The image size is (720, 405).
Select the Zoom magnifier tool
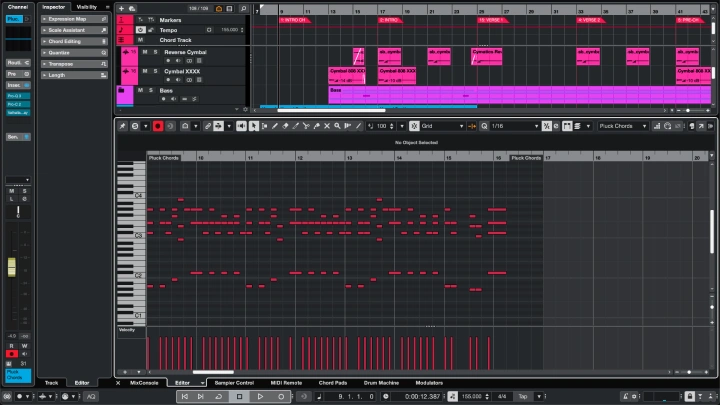(x=338, y=126)
